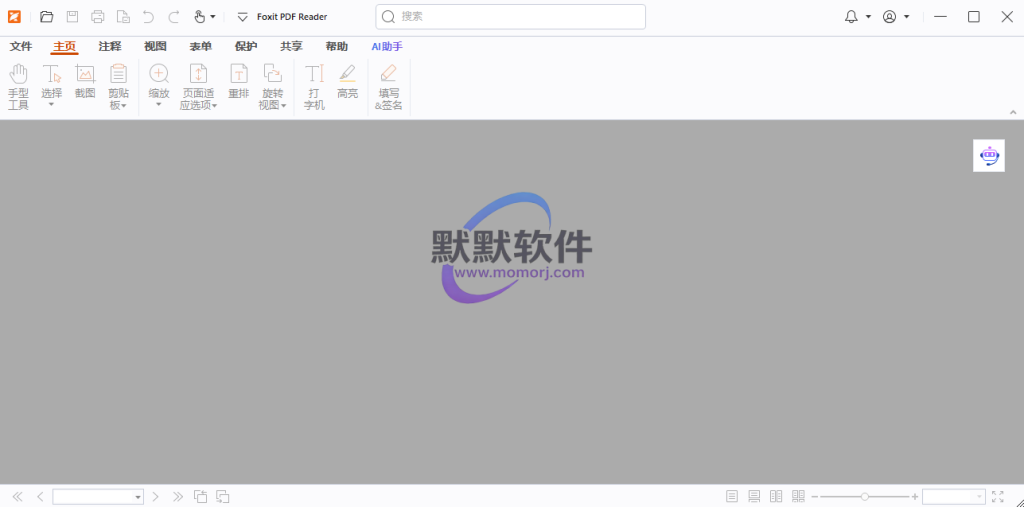The height and width of the screenshot is (507, 1024).
Task: Click the Open file folder icon
Action: (x=47, y=17)
